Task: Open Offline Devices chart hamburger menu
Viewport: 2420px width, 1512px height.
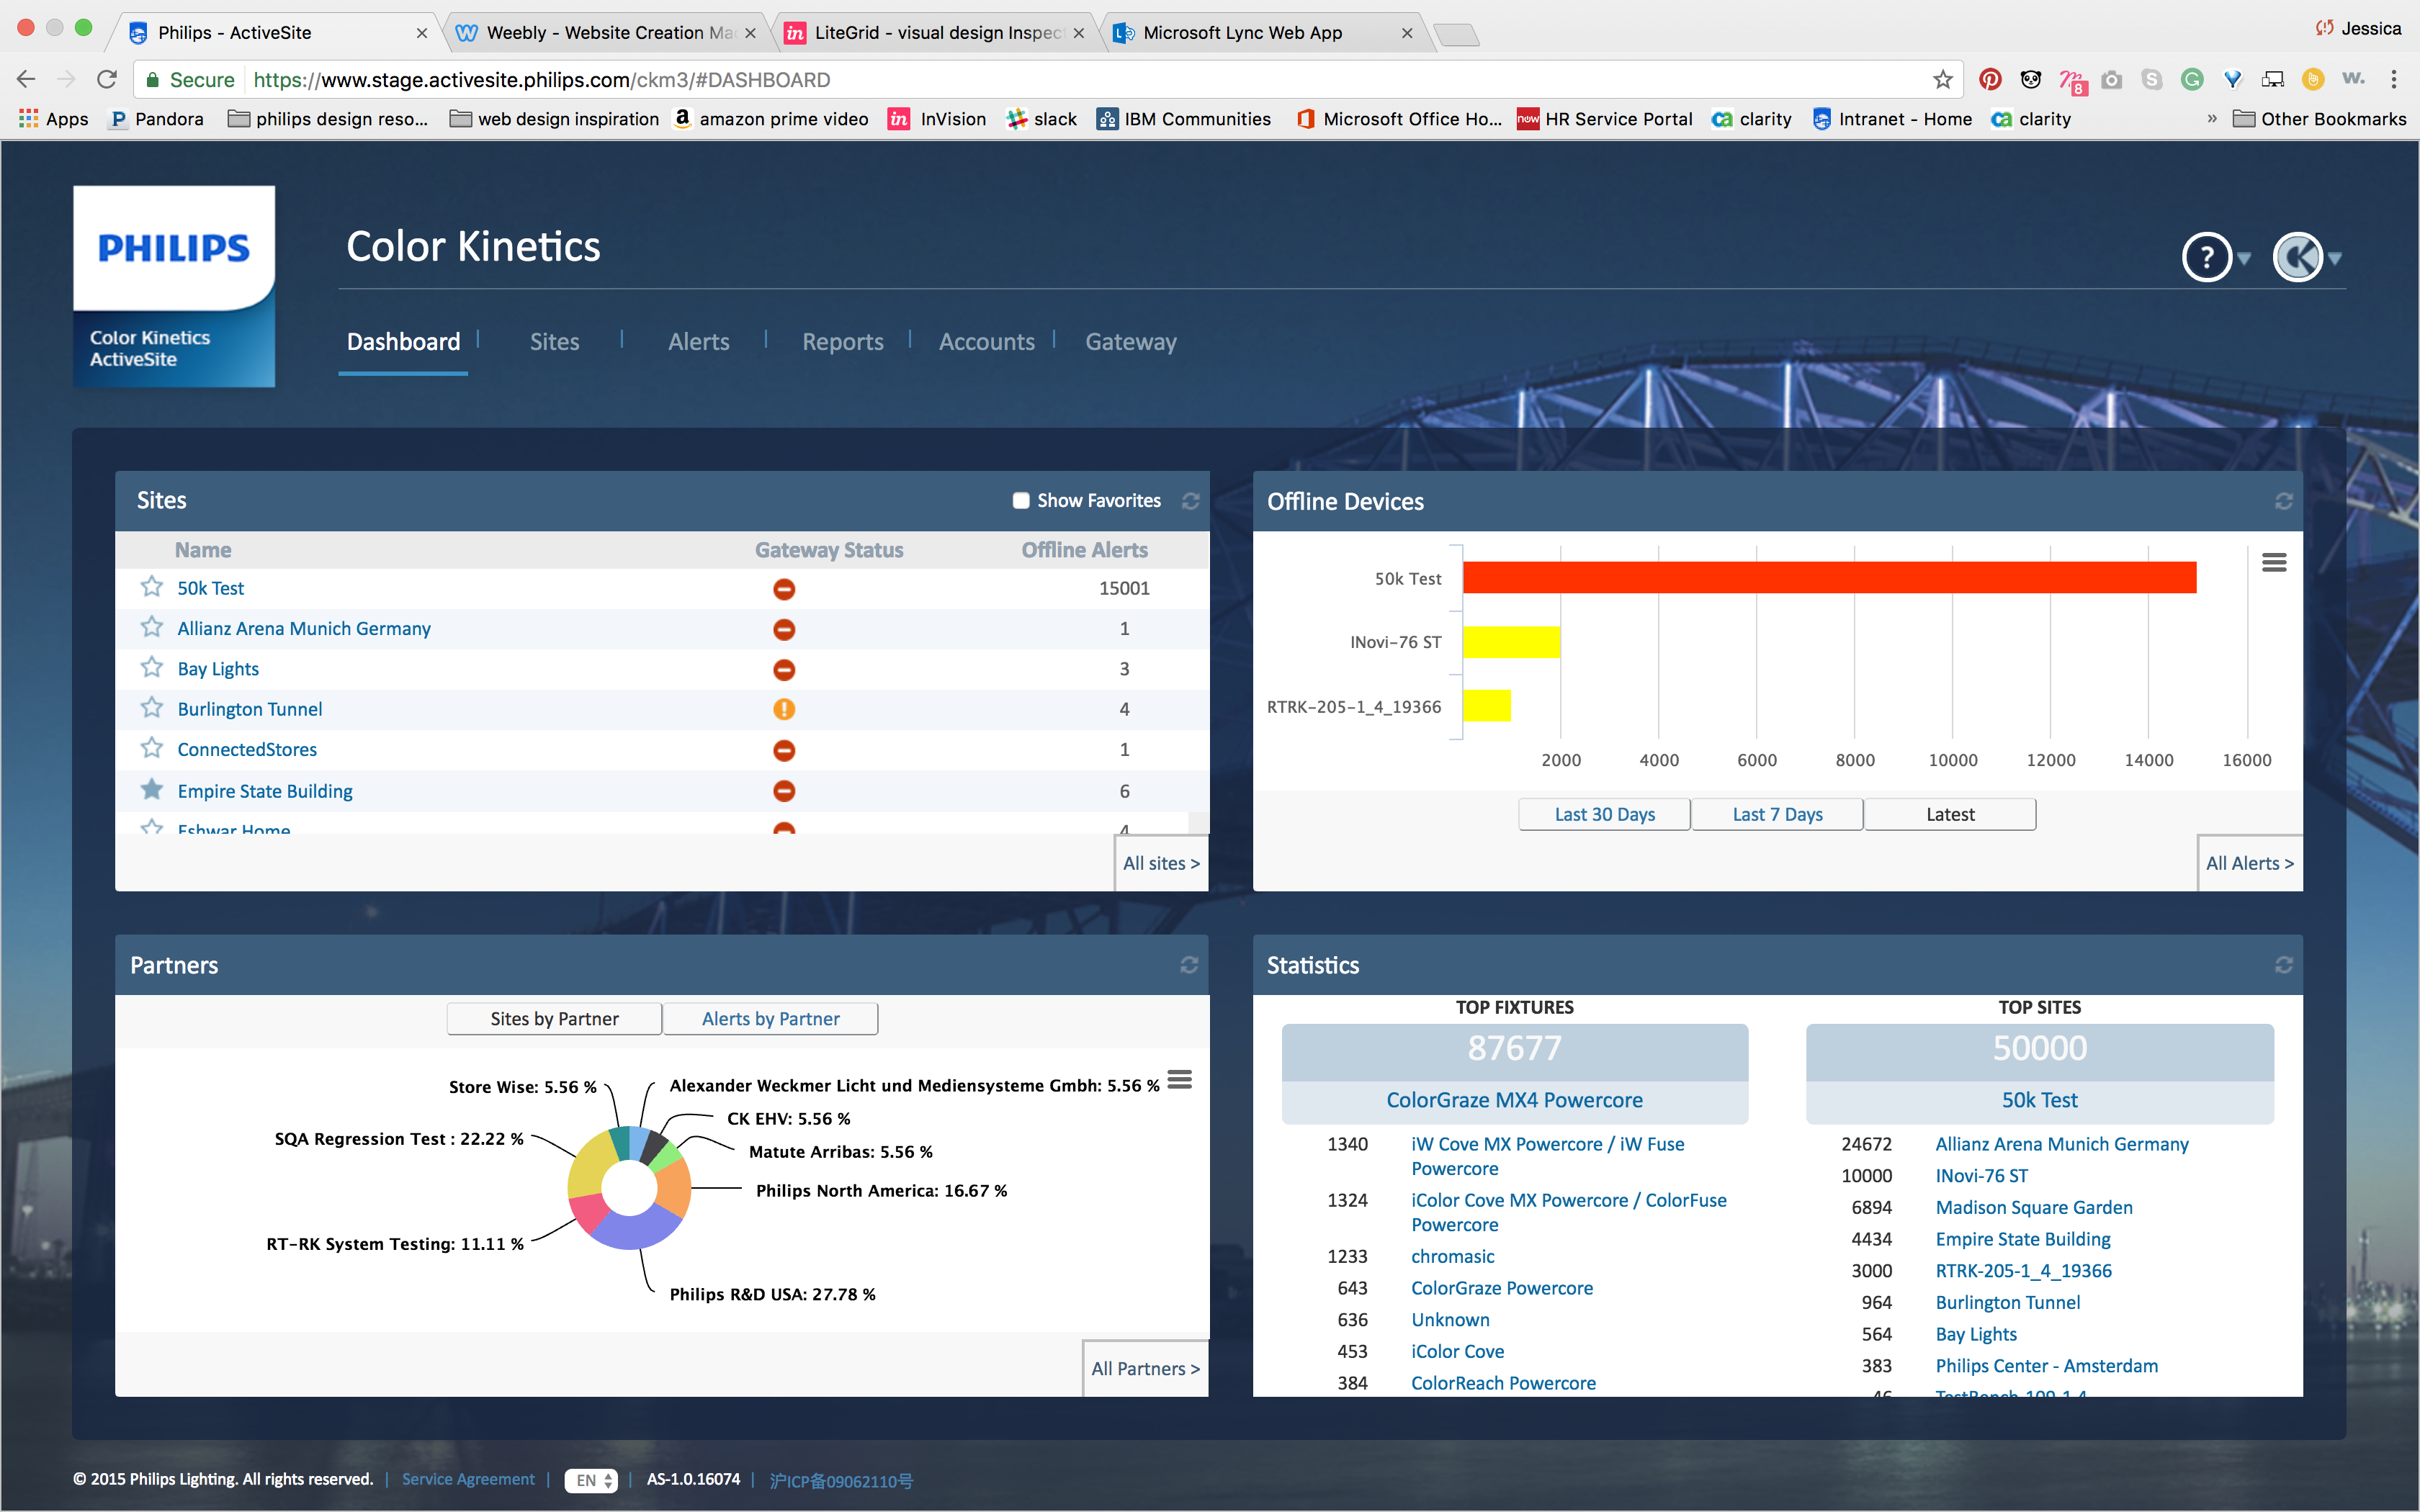Action: point(2273,563)
